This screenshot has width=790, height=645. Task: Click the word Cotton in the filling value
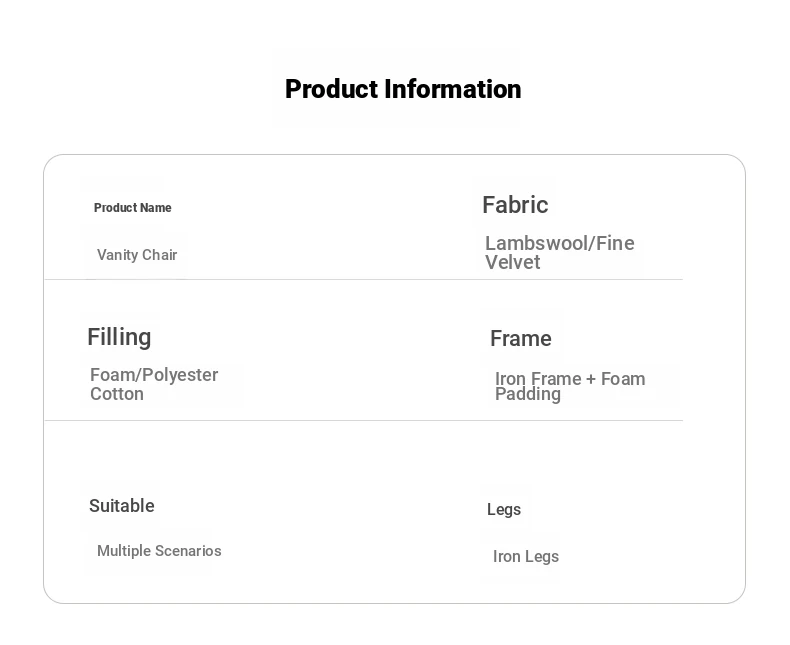117,394
